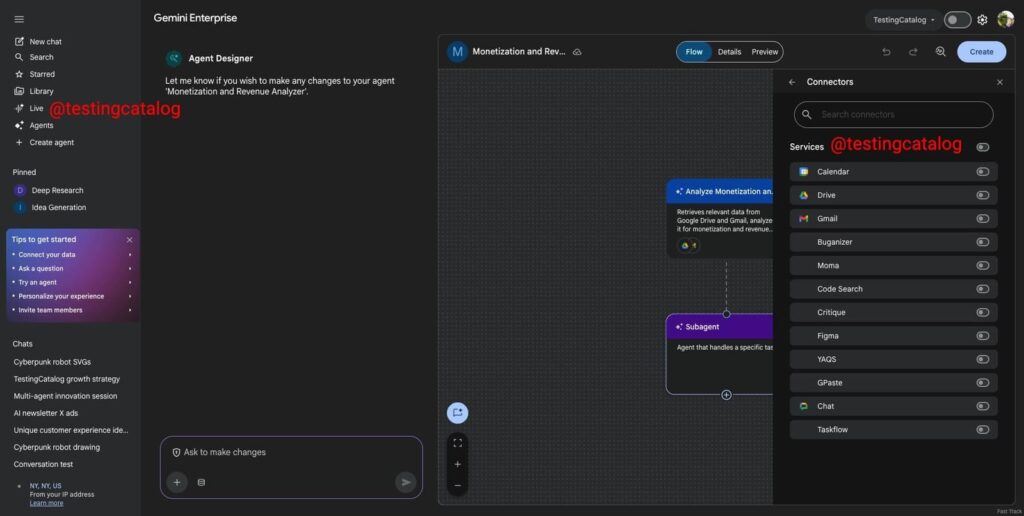1024x516 pixels.
Task: Click the attach plus button in chat box
Action: [176, 482]
